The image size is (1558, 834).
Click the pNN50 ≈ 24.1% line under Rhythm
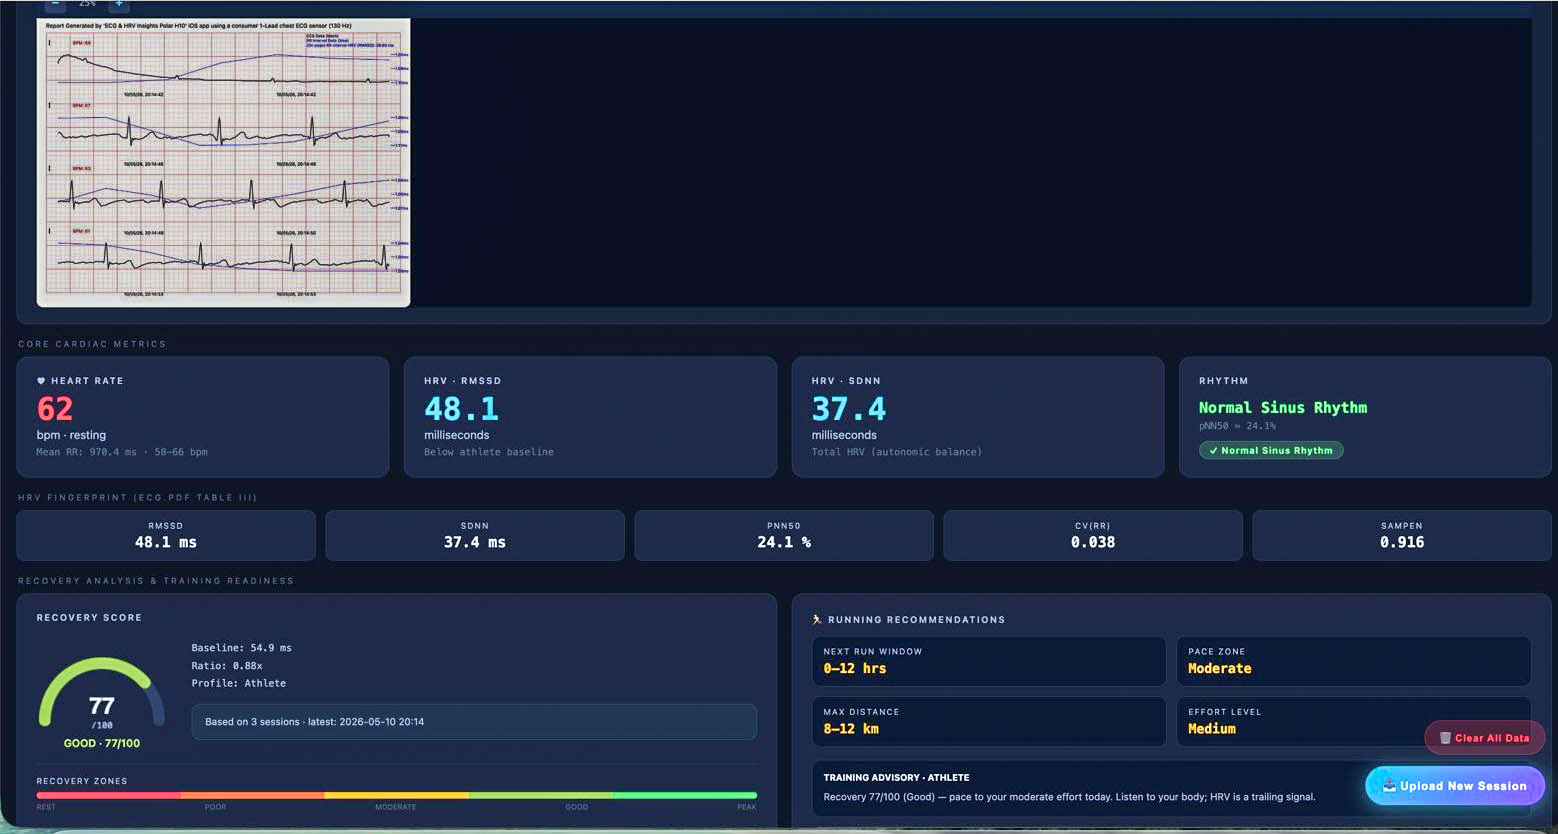(x=1237, y=426)
